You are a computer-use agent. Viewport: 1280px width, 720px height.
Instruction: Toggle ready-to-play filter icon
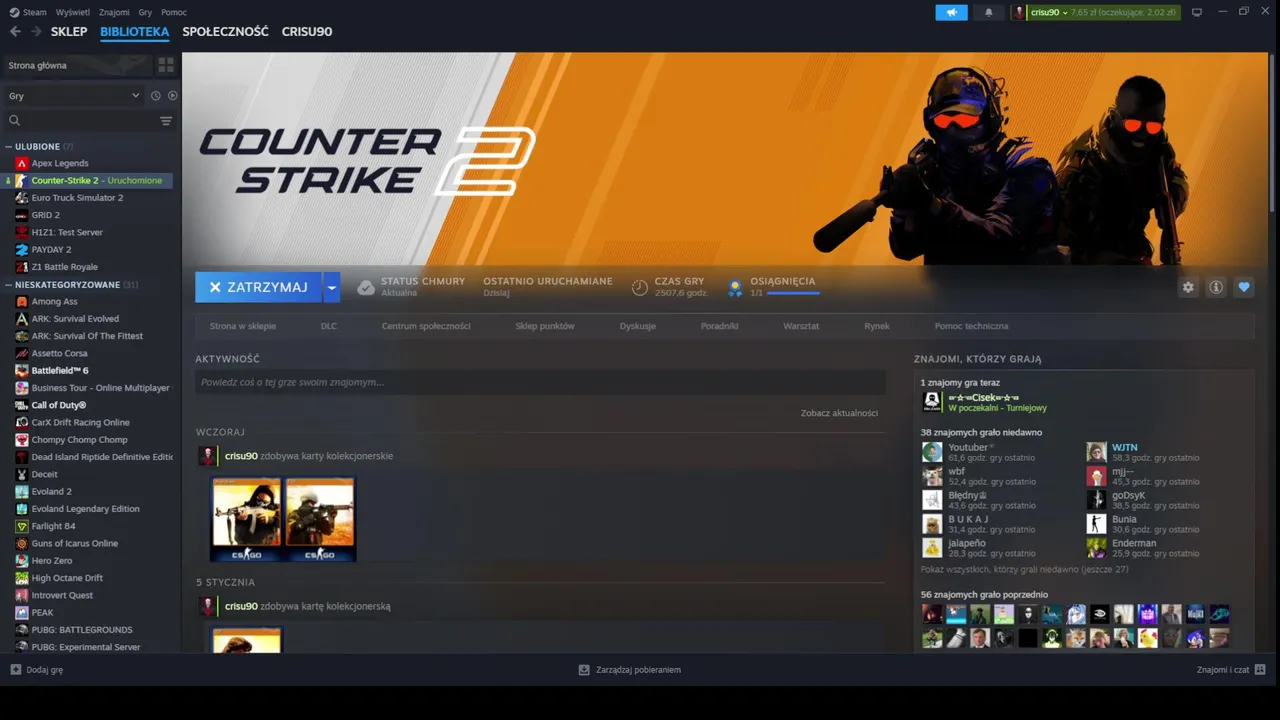point(172,96)
